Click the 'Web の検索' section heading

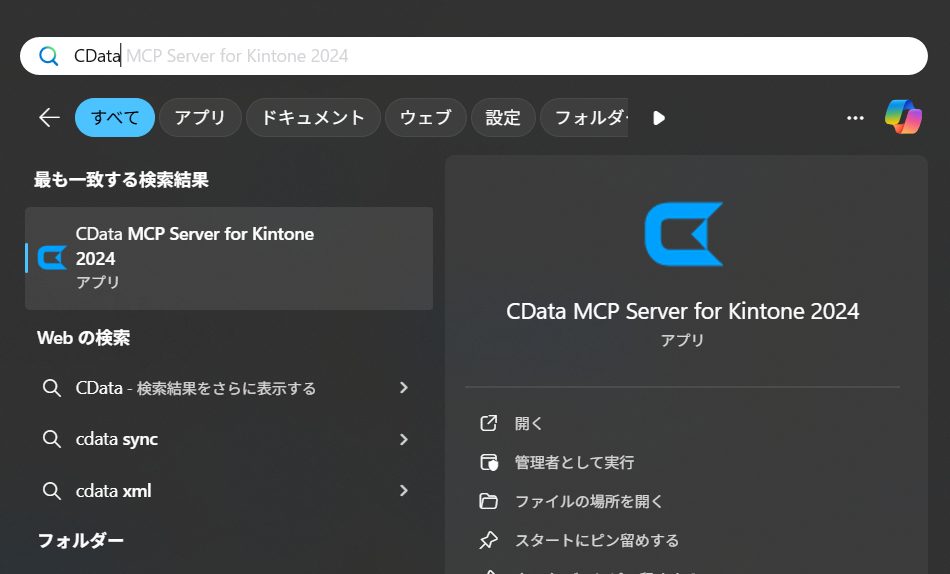pos(84,338)
